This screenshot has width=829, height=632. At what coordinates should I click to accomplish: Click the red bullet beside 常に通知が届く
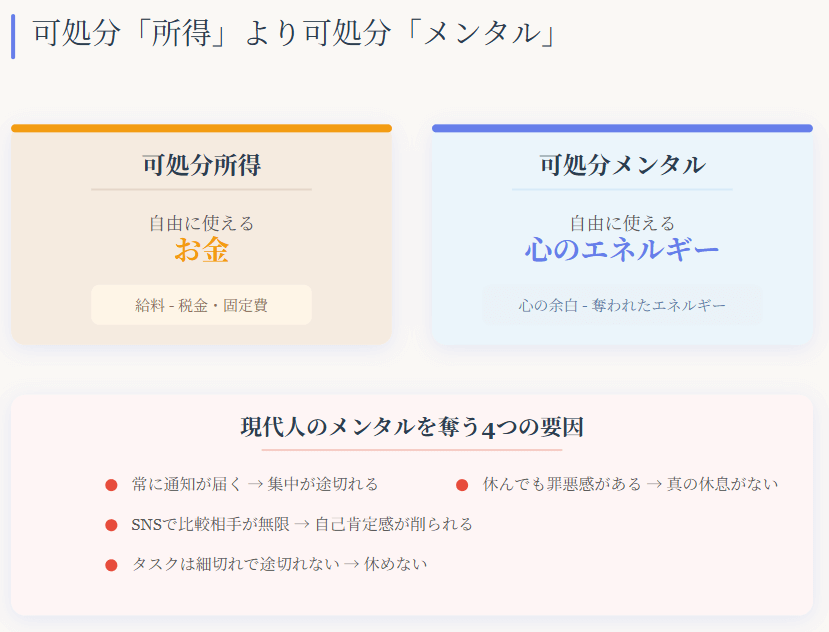coord(112,485)
